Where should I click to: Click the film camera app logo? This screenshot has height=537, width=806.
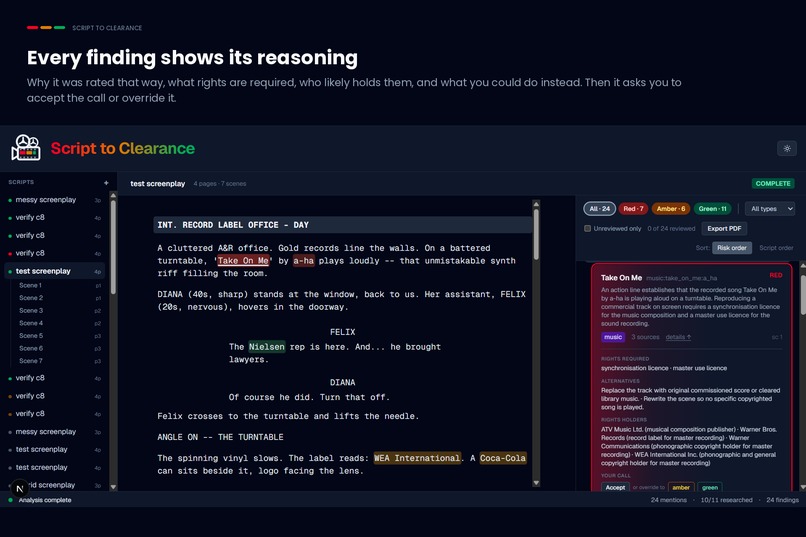coord(26,148)
